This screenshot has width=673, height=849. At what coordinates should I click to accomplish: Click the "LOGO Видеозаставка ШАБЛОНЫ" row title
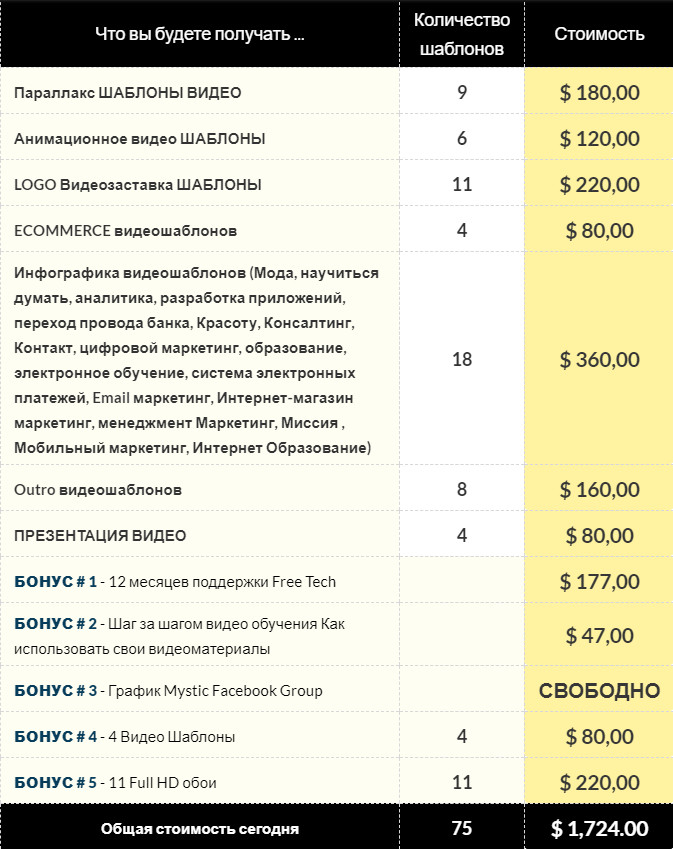coord(138,185)
